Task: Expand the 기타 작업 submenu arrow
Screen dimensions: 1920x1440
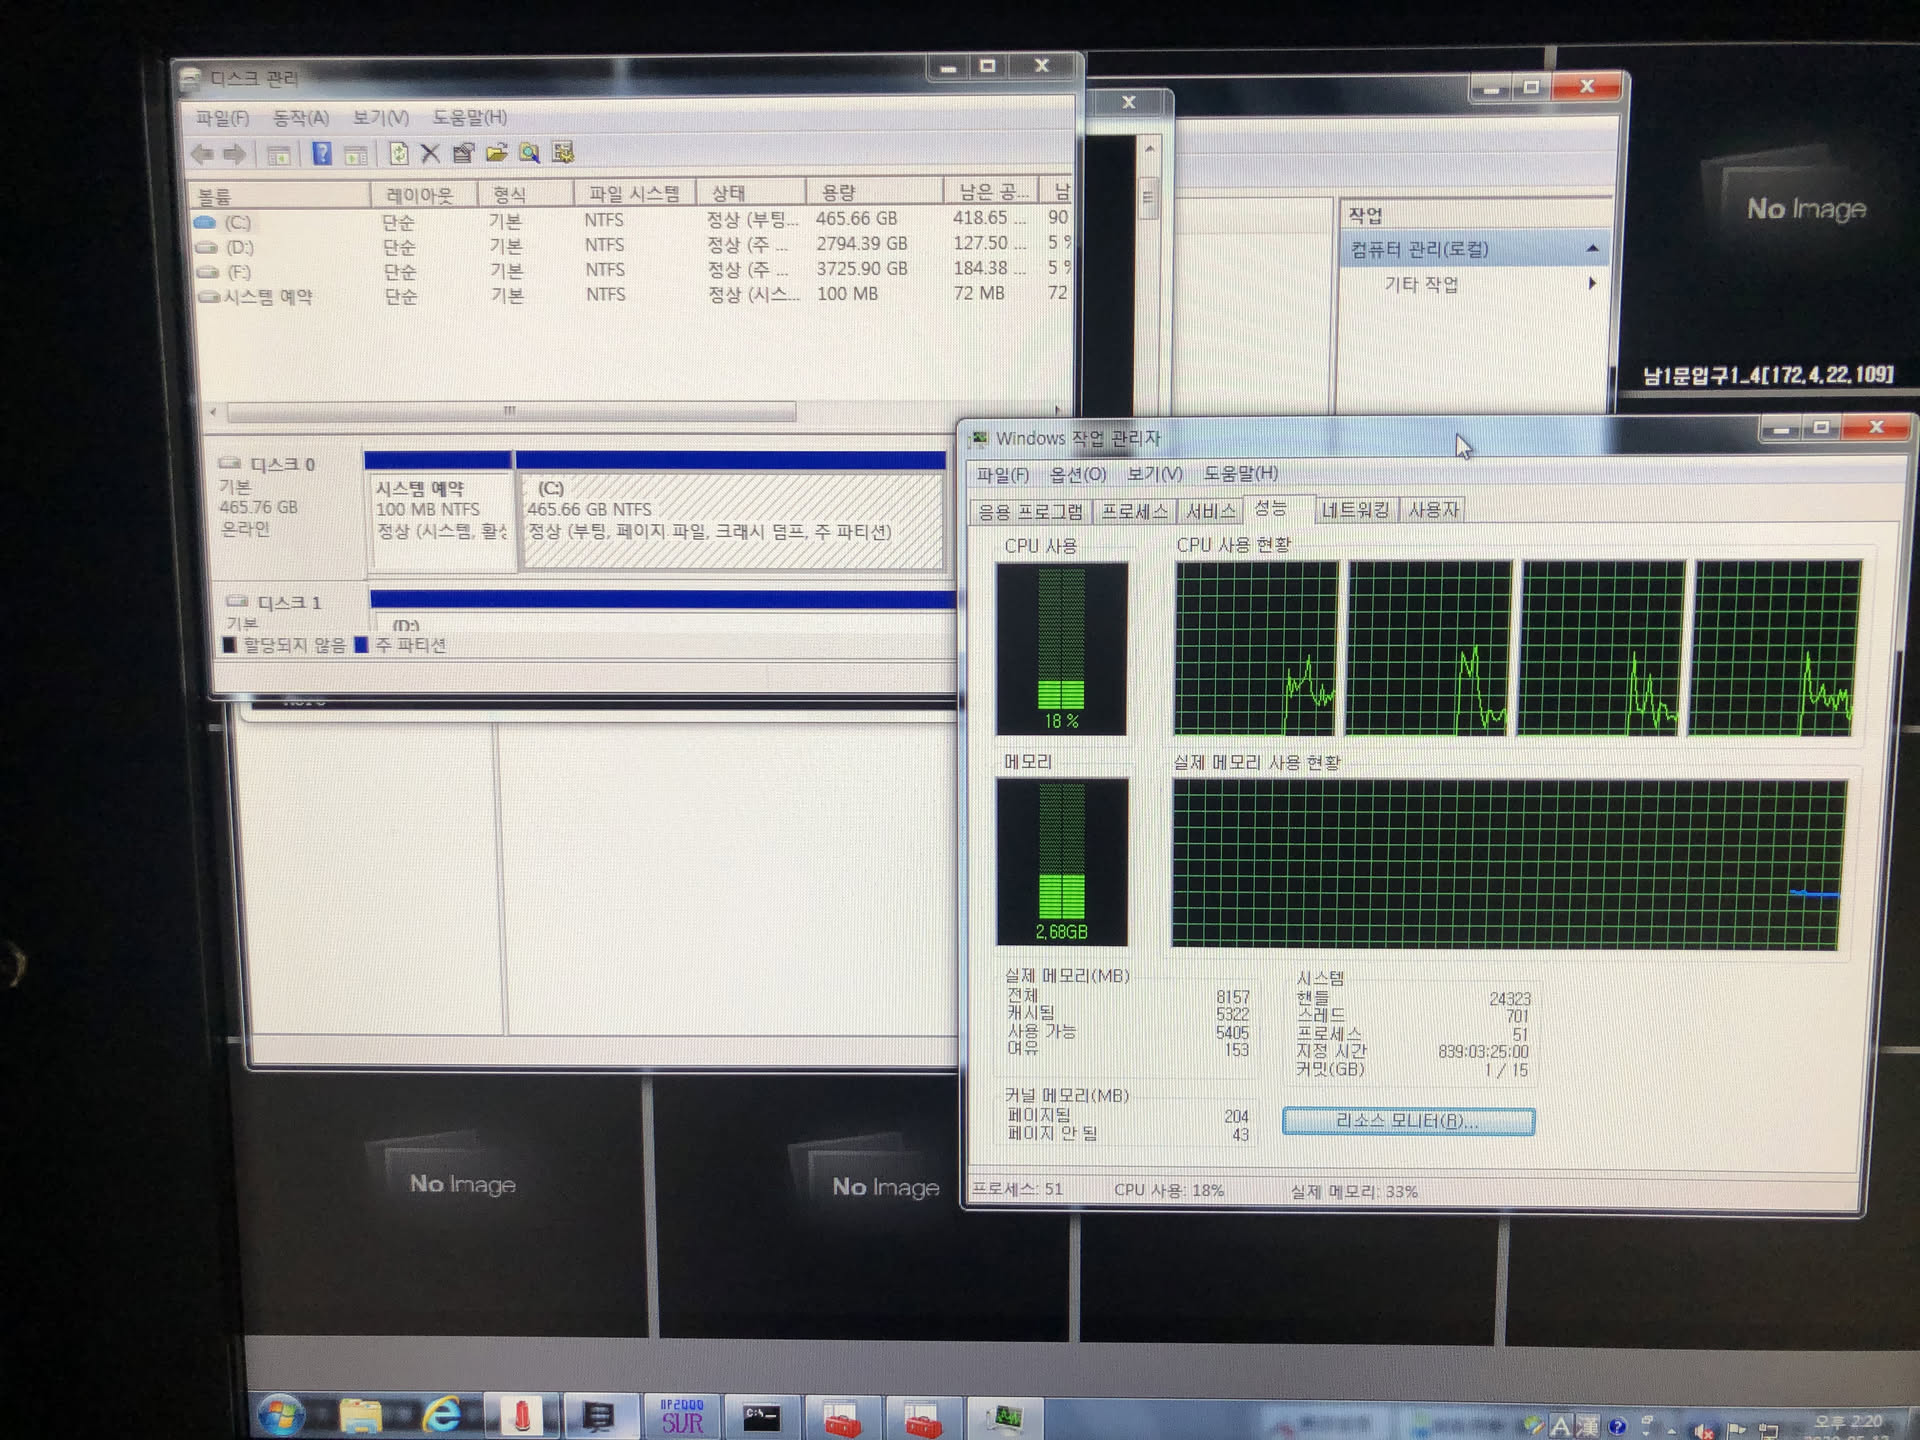Action: [1592, 284]
